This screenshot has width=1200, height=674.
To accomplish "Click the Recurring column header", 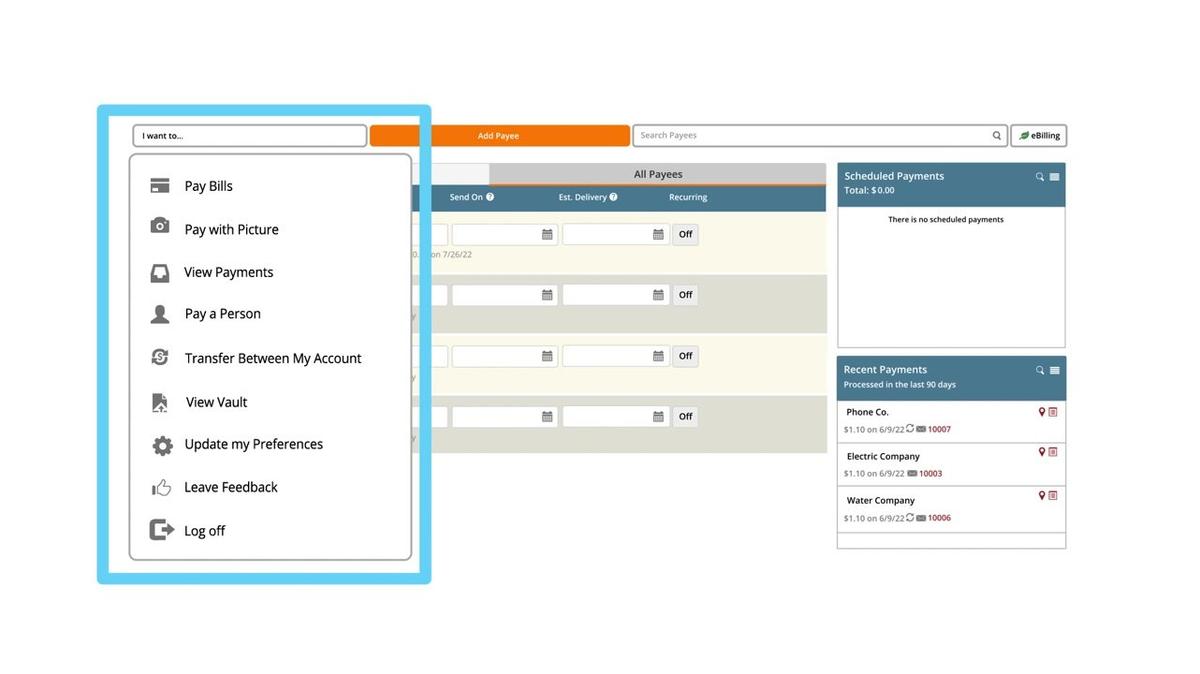I will click(x=688, y=197).
